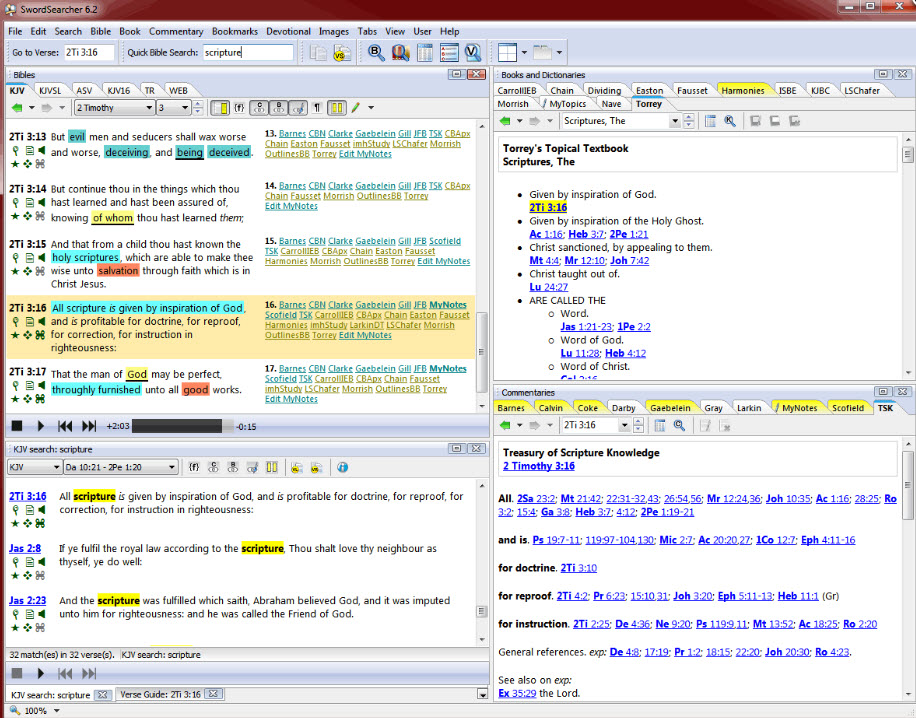This screenshot has width=916, height=718.
Task: Expand the panel layout icon dropdown arrow
Action: (x=524, y=53)
